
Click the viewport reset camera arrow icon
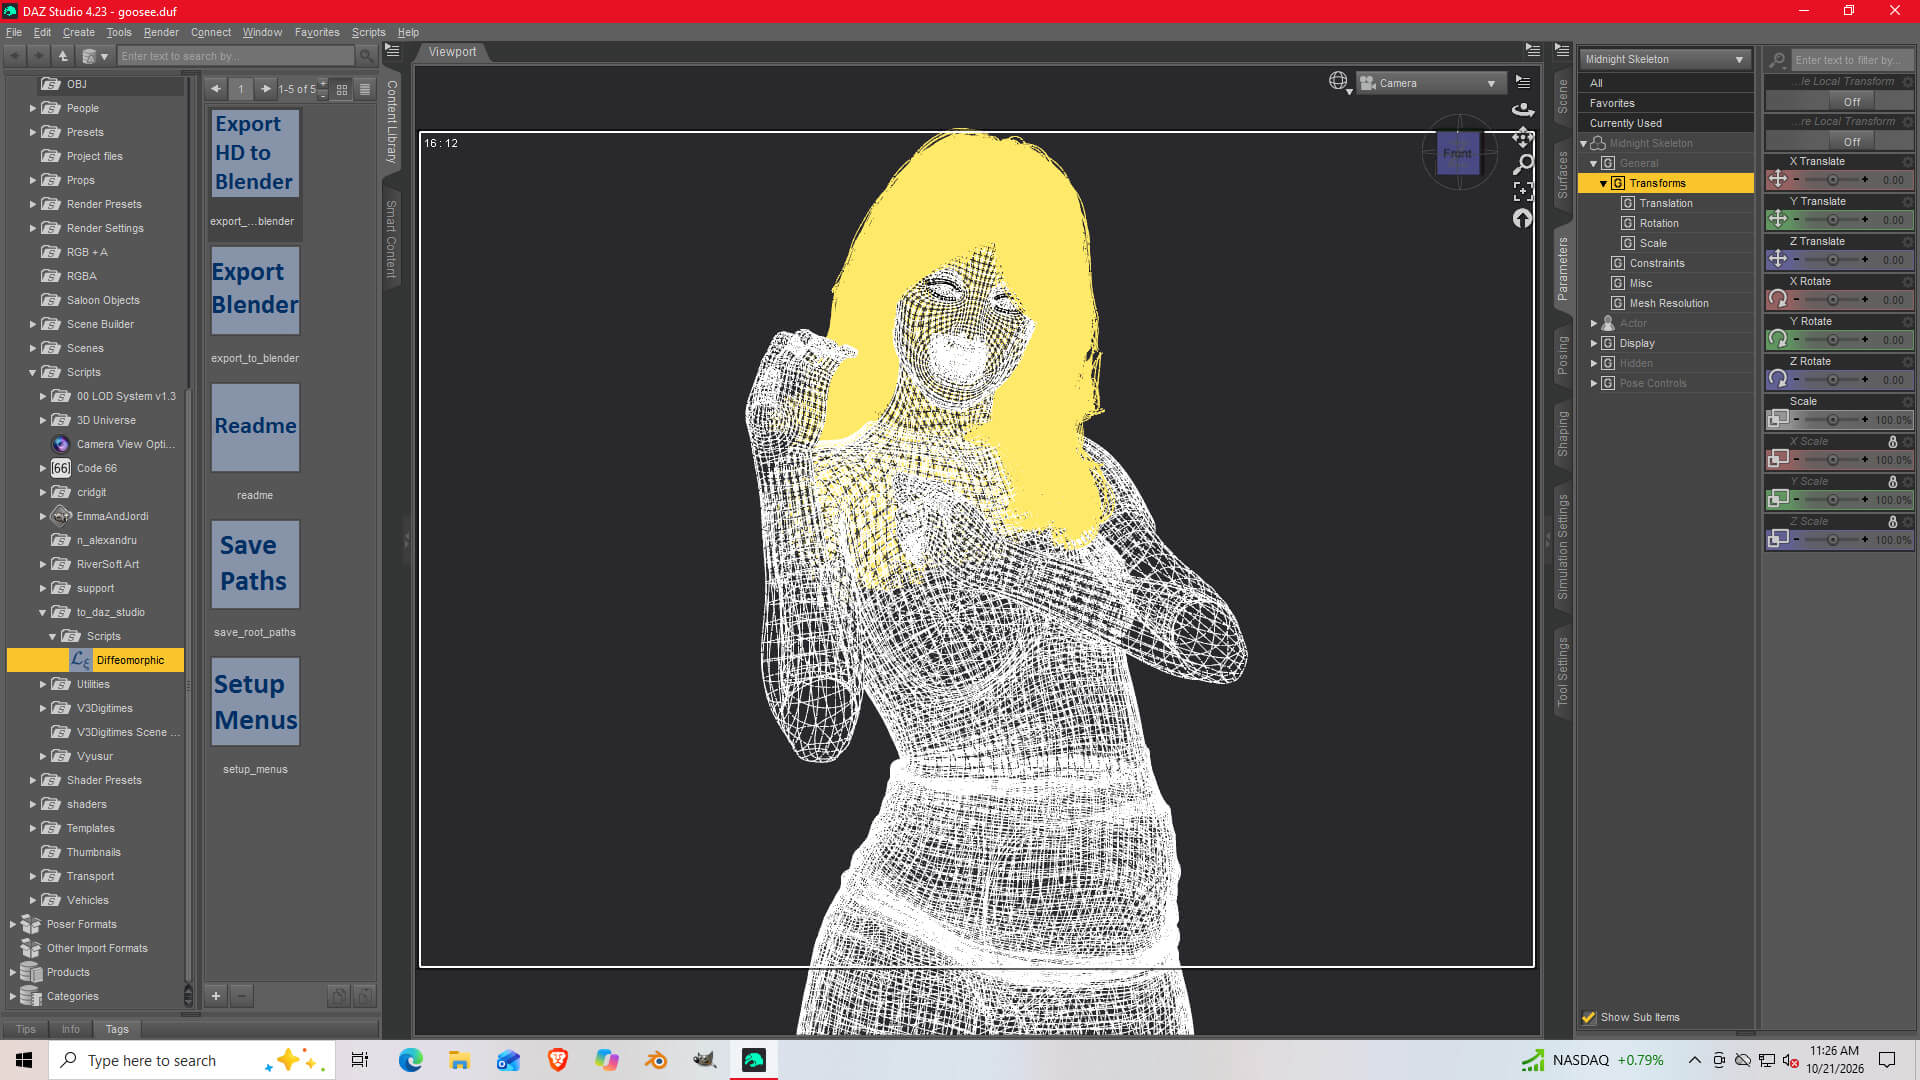point(1522,218)
